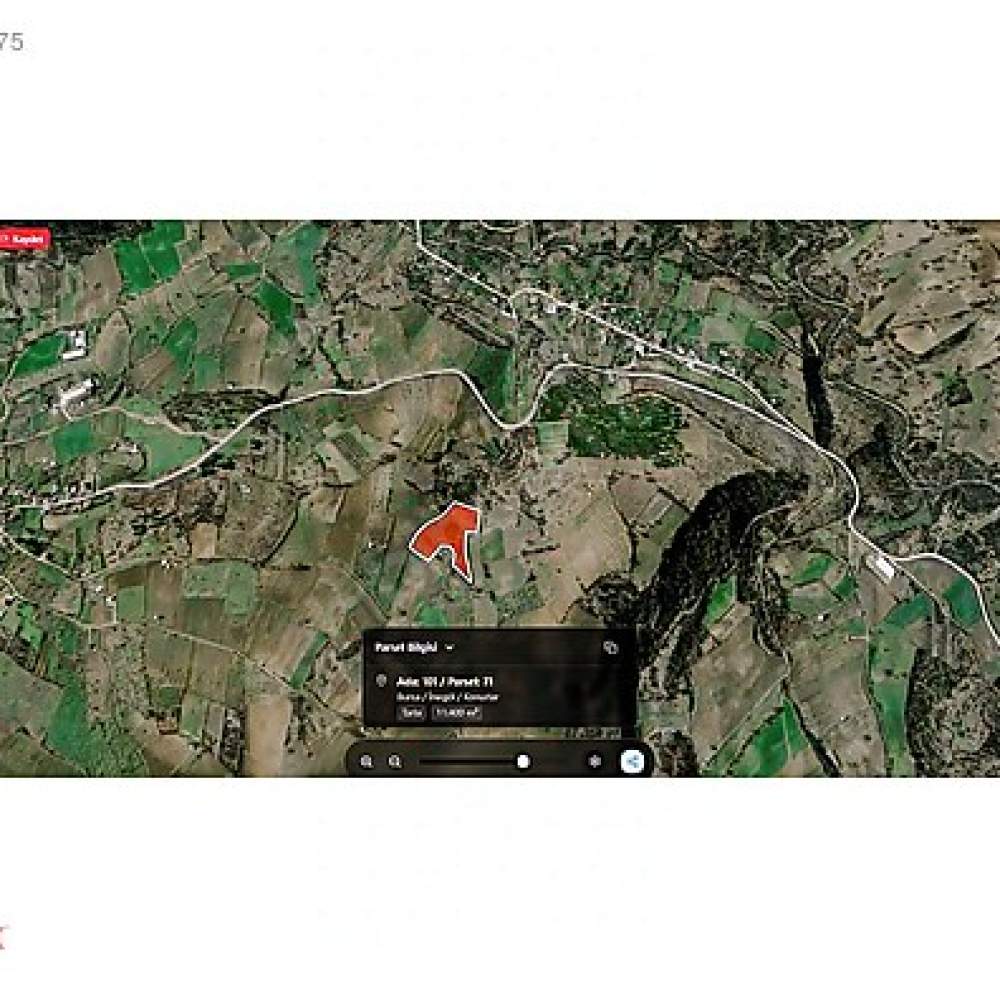Click the location pin icon beside Ada/Parsel
The height and width of the screenshot is (1000, 1000).
(x=381, y=681)
